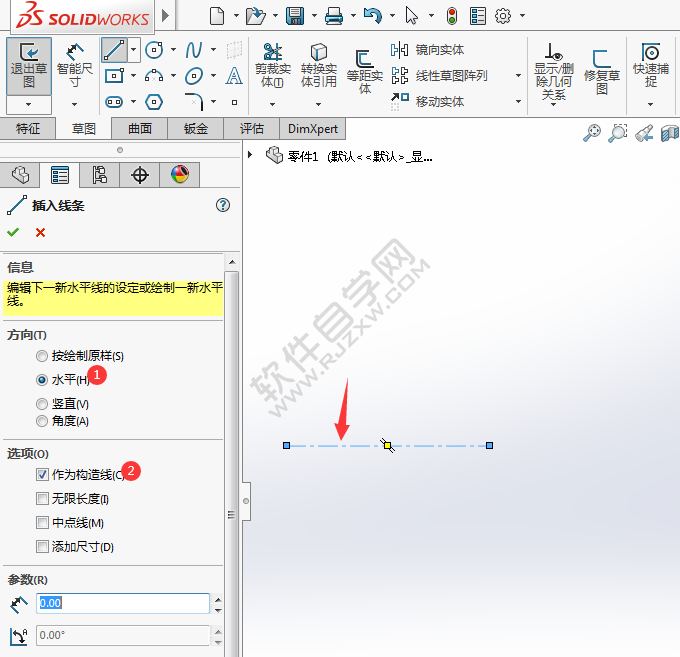Select the Polygon sketch tool
The height and width of the screenshot is (657, 680).
pyautogui.click(x=154, y=102)
